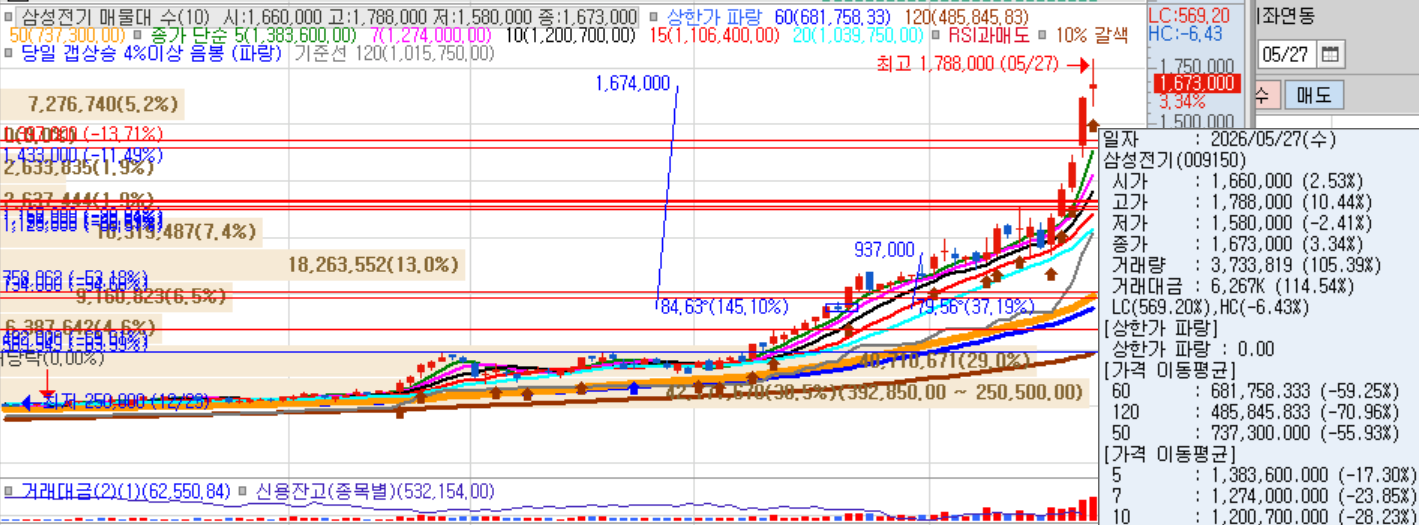Click the 신용잔고(종목별)(532,154,00) indicator label
Screen dimensions: 1419x525
point(375,492)
